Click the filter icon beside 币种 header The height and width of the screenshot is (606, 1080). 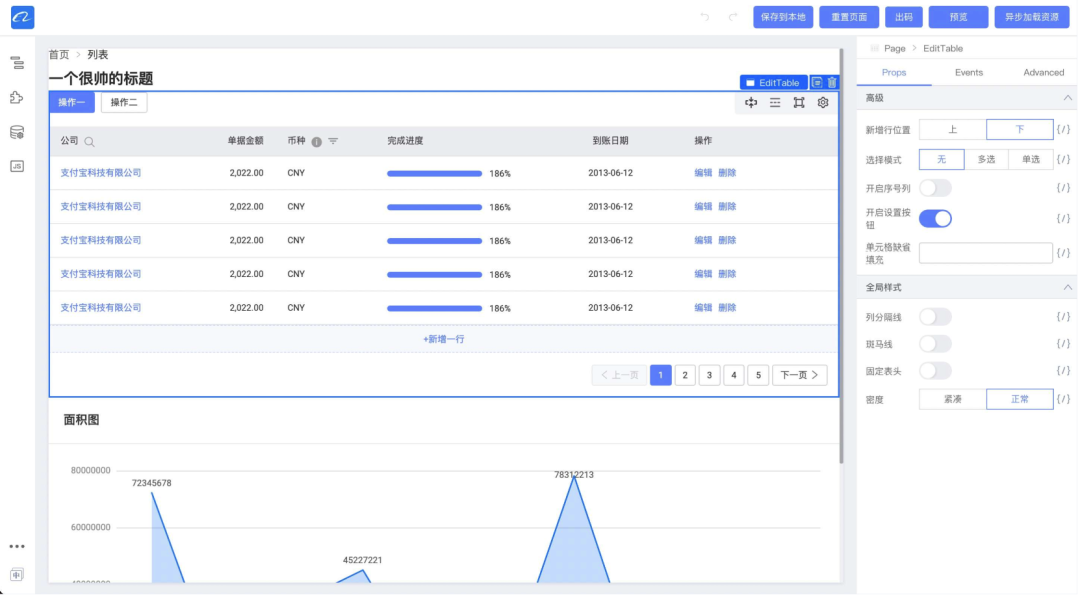(333, 141)
